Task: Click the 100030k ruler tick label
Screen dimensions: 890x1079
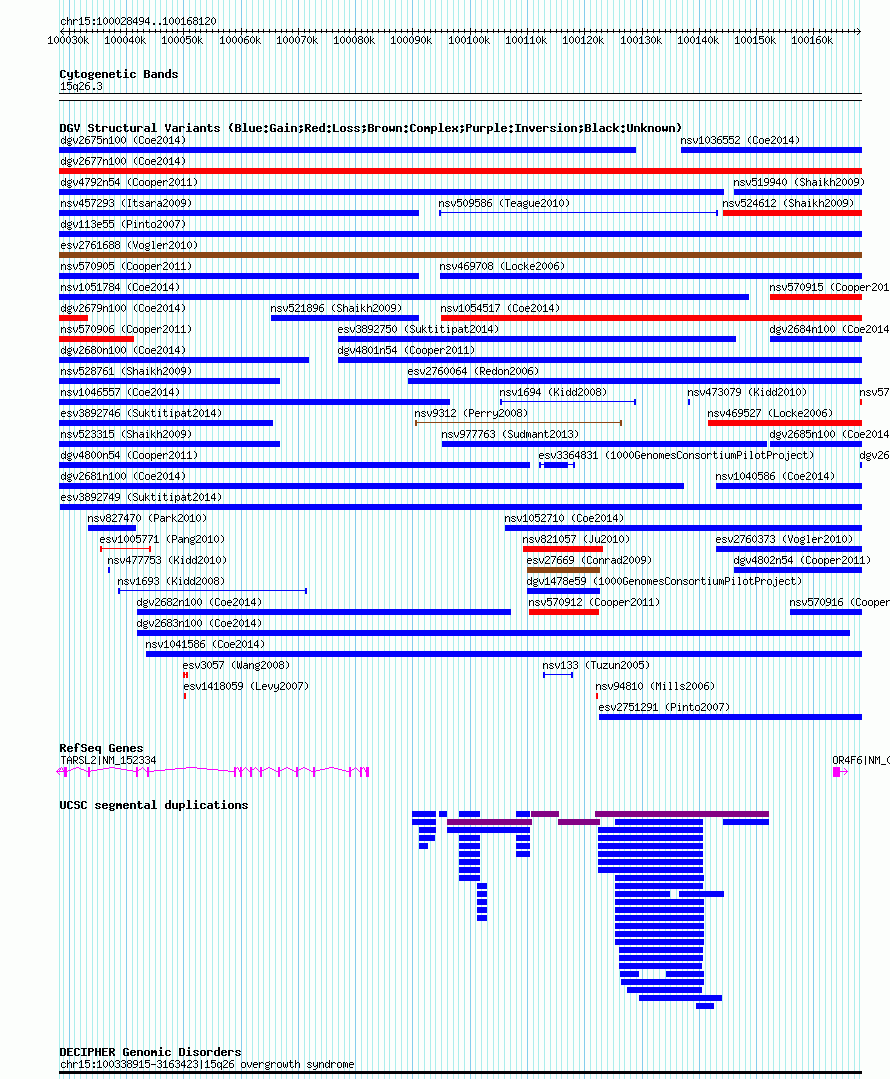Action: [68, 41]
